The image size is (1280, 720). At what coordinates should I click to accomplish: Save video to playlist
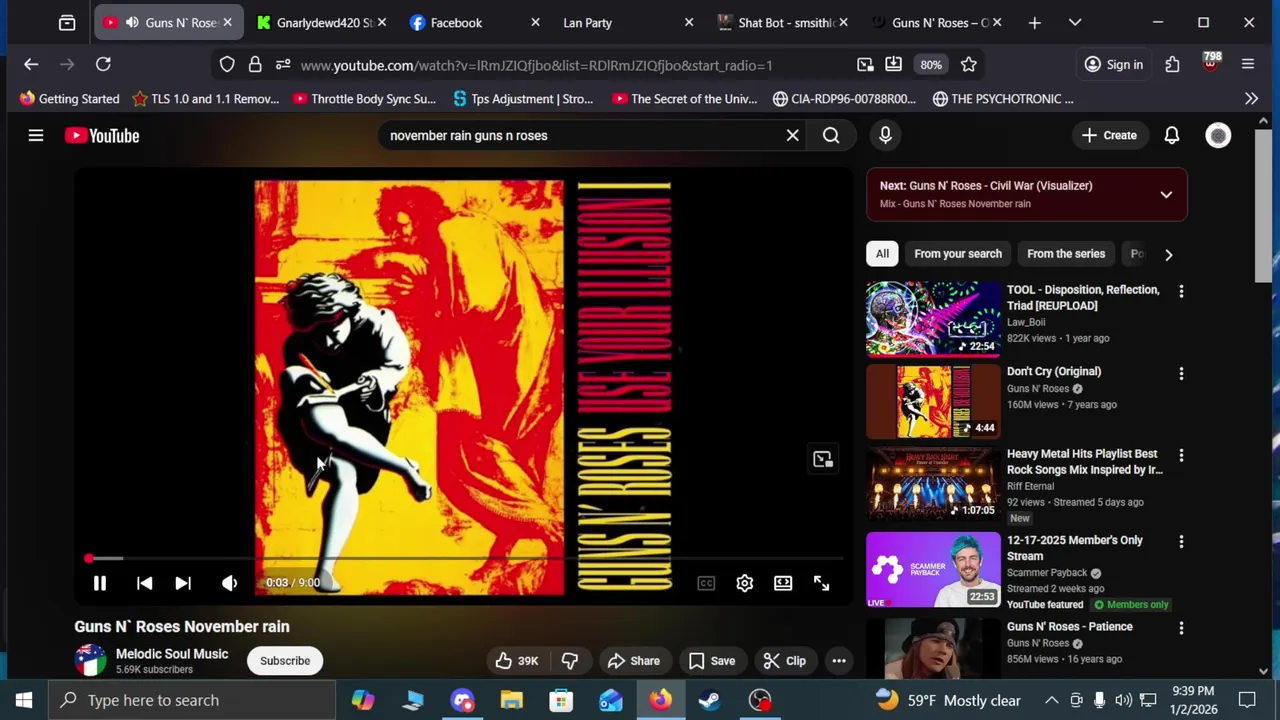(712, 661)
